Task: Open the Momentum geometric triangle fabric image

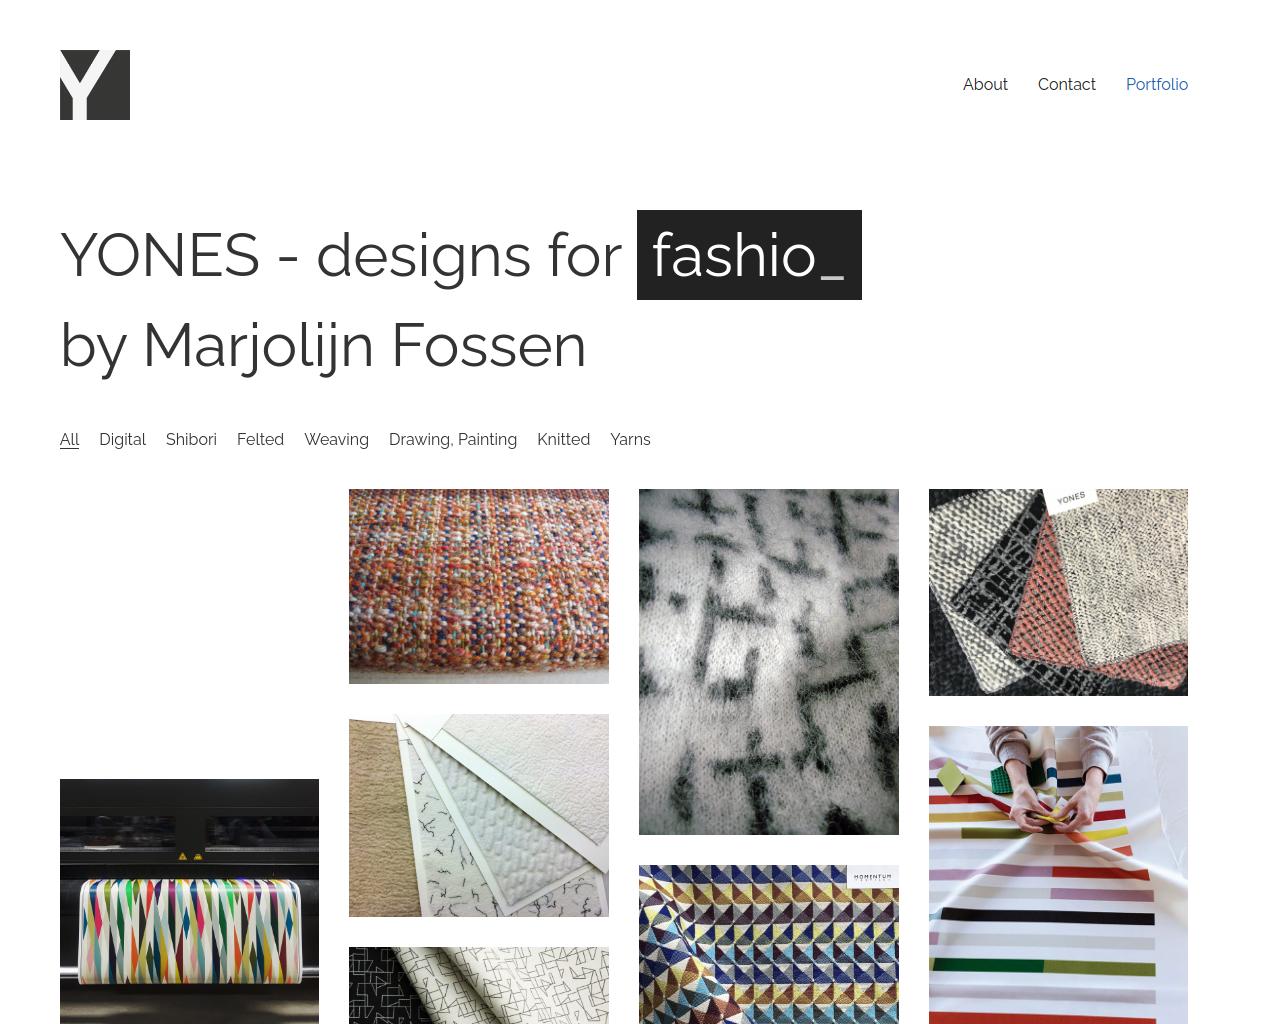Action: tap(769, 944)
